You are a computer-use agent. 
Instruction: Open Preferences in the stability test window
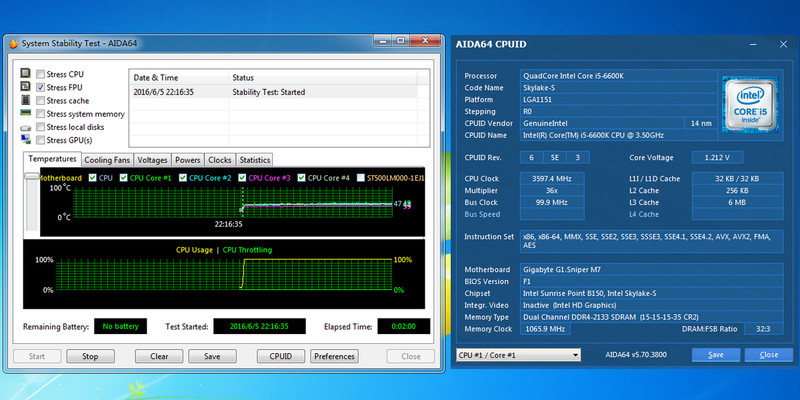pyautogui.click(x=334, y=356)
